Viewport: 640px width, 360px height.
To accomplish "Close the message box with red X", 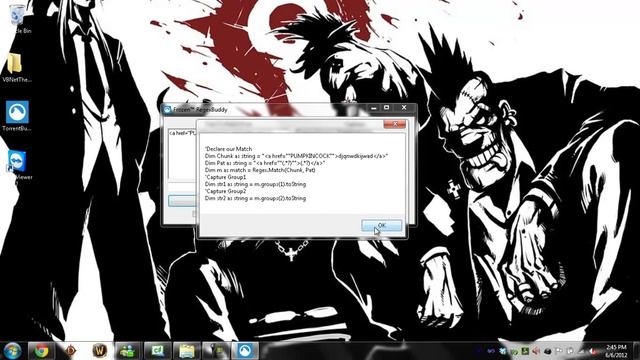I will 395,124.
